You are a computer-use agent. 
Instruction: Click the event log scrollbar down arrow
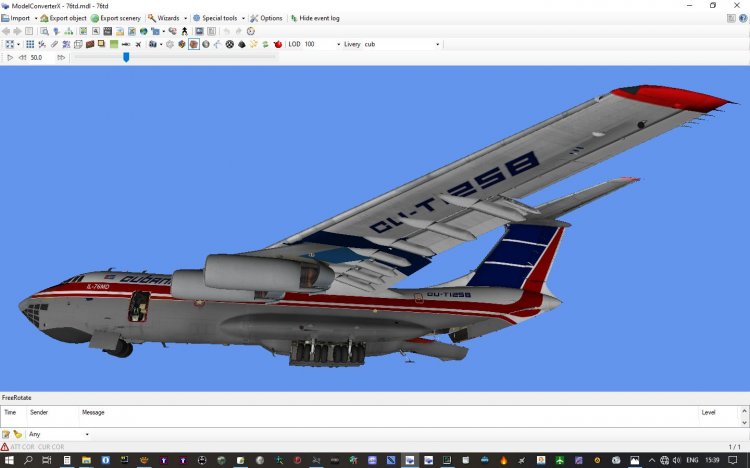(x=744, y=423)
